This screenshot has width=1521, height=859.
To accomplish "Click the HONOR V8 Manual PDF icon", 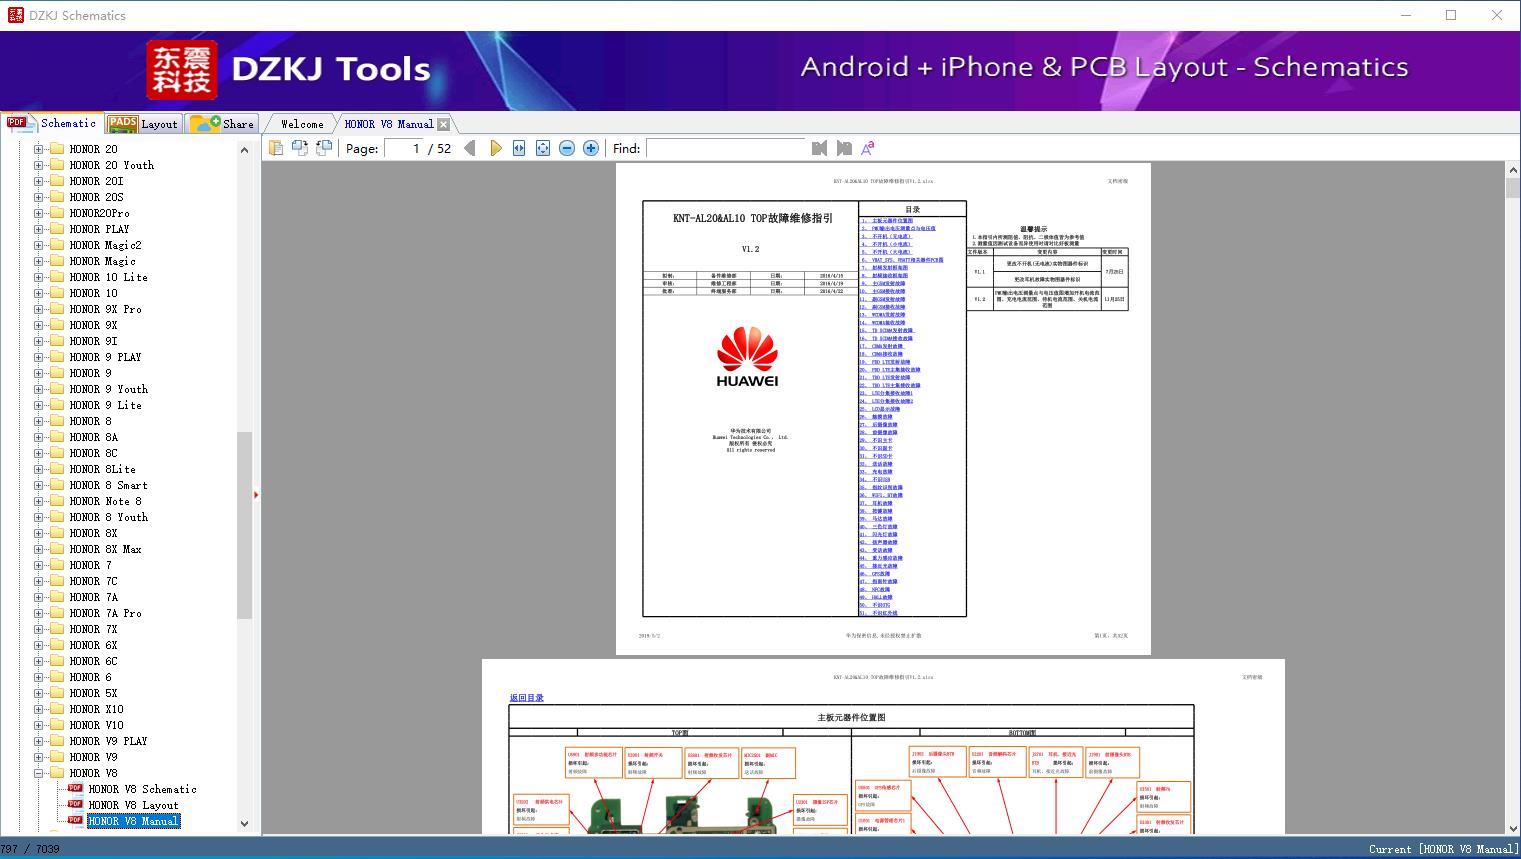I will [x=75, y=820].
